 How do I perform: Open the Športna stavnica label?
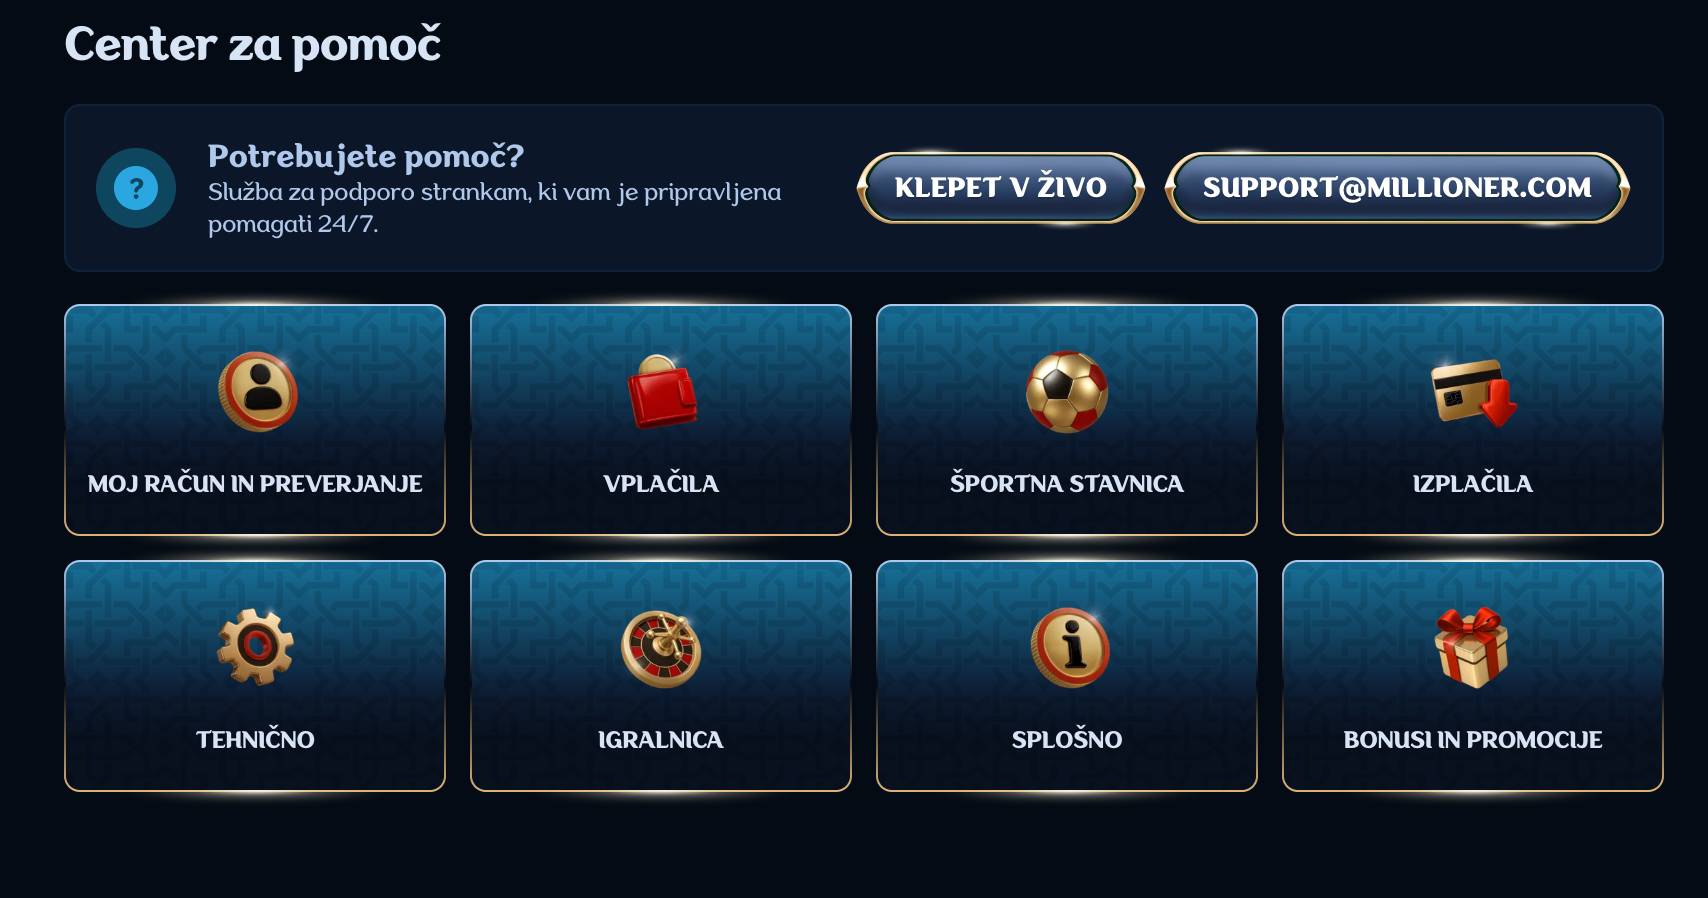tap(1066, 484)
